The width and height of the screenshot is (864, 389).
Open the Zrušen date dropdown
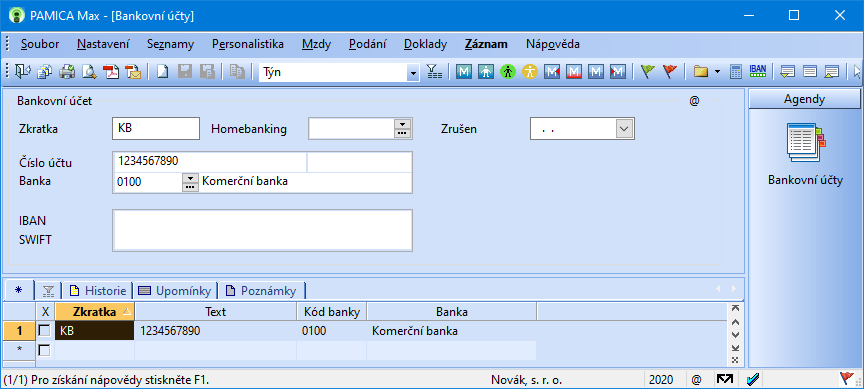click(x=623, y=129)
